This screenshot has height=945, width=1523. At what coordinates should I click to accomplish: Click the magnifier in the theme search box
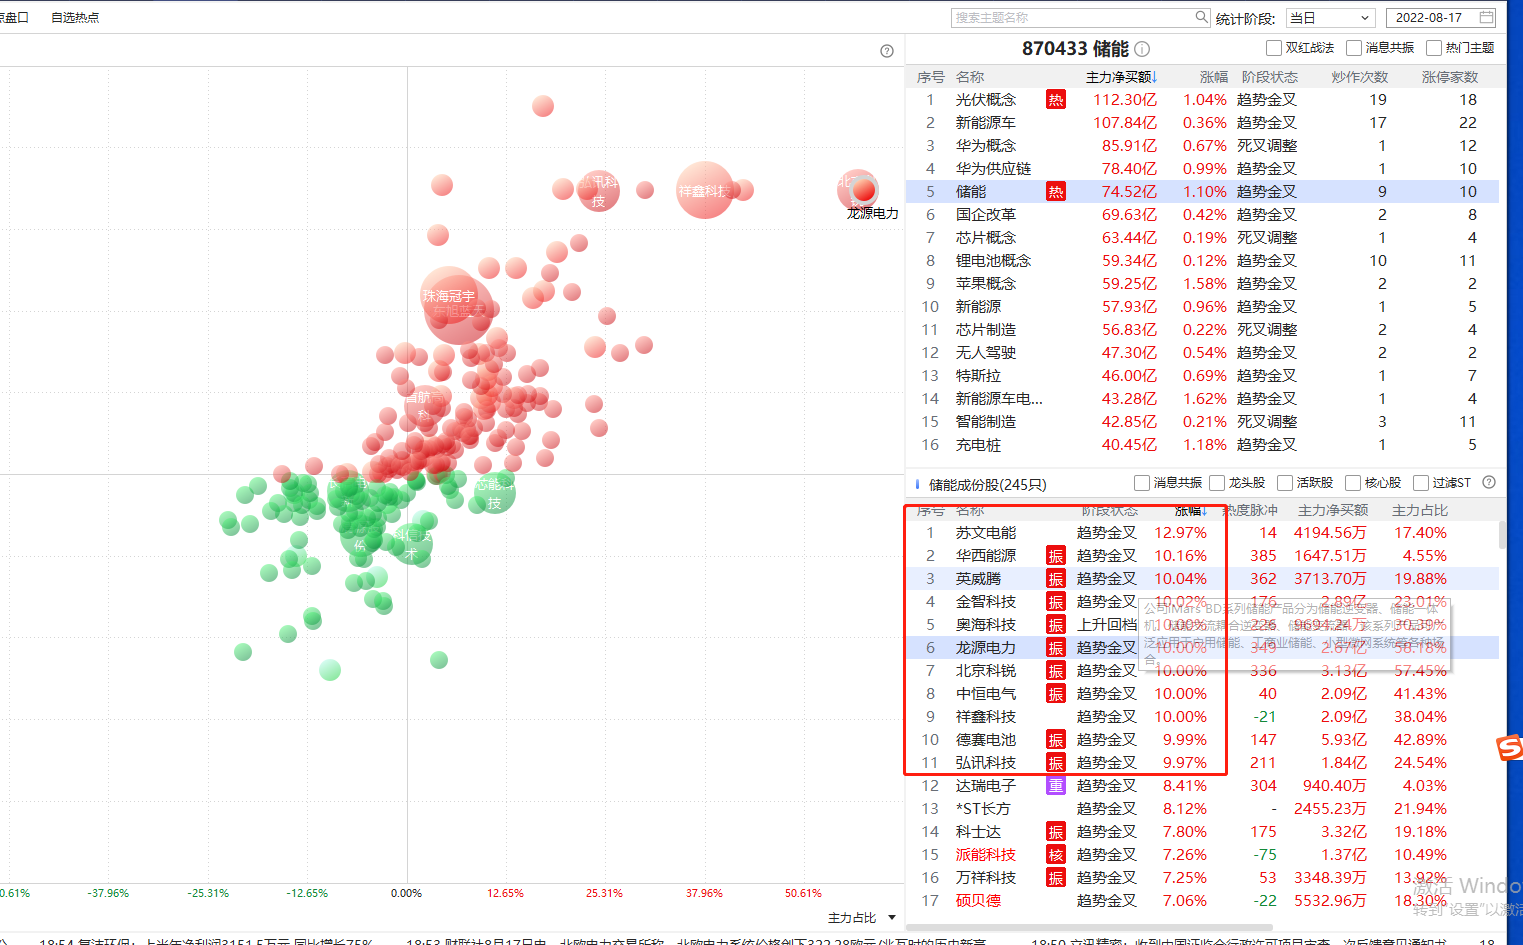point(1201,17)
